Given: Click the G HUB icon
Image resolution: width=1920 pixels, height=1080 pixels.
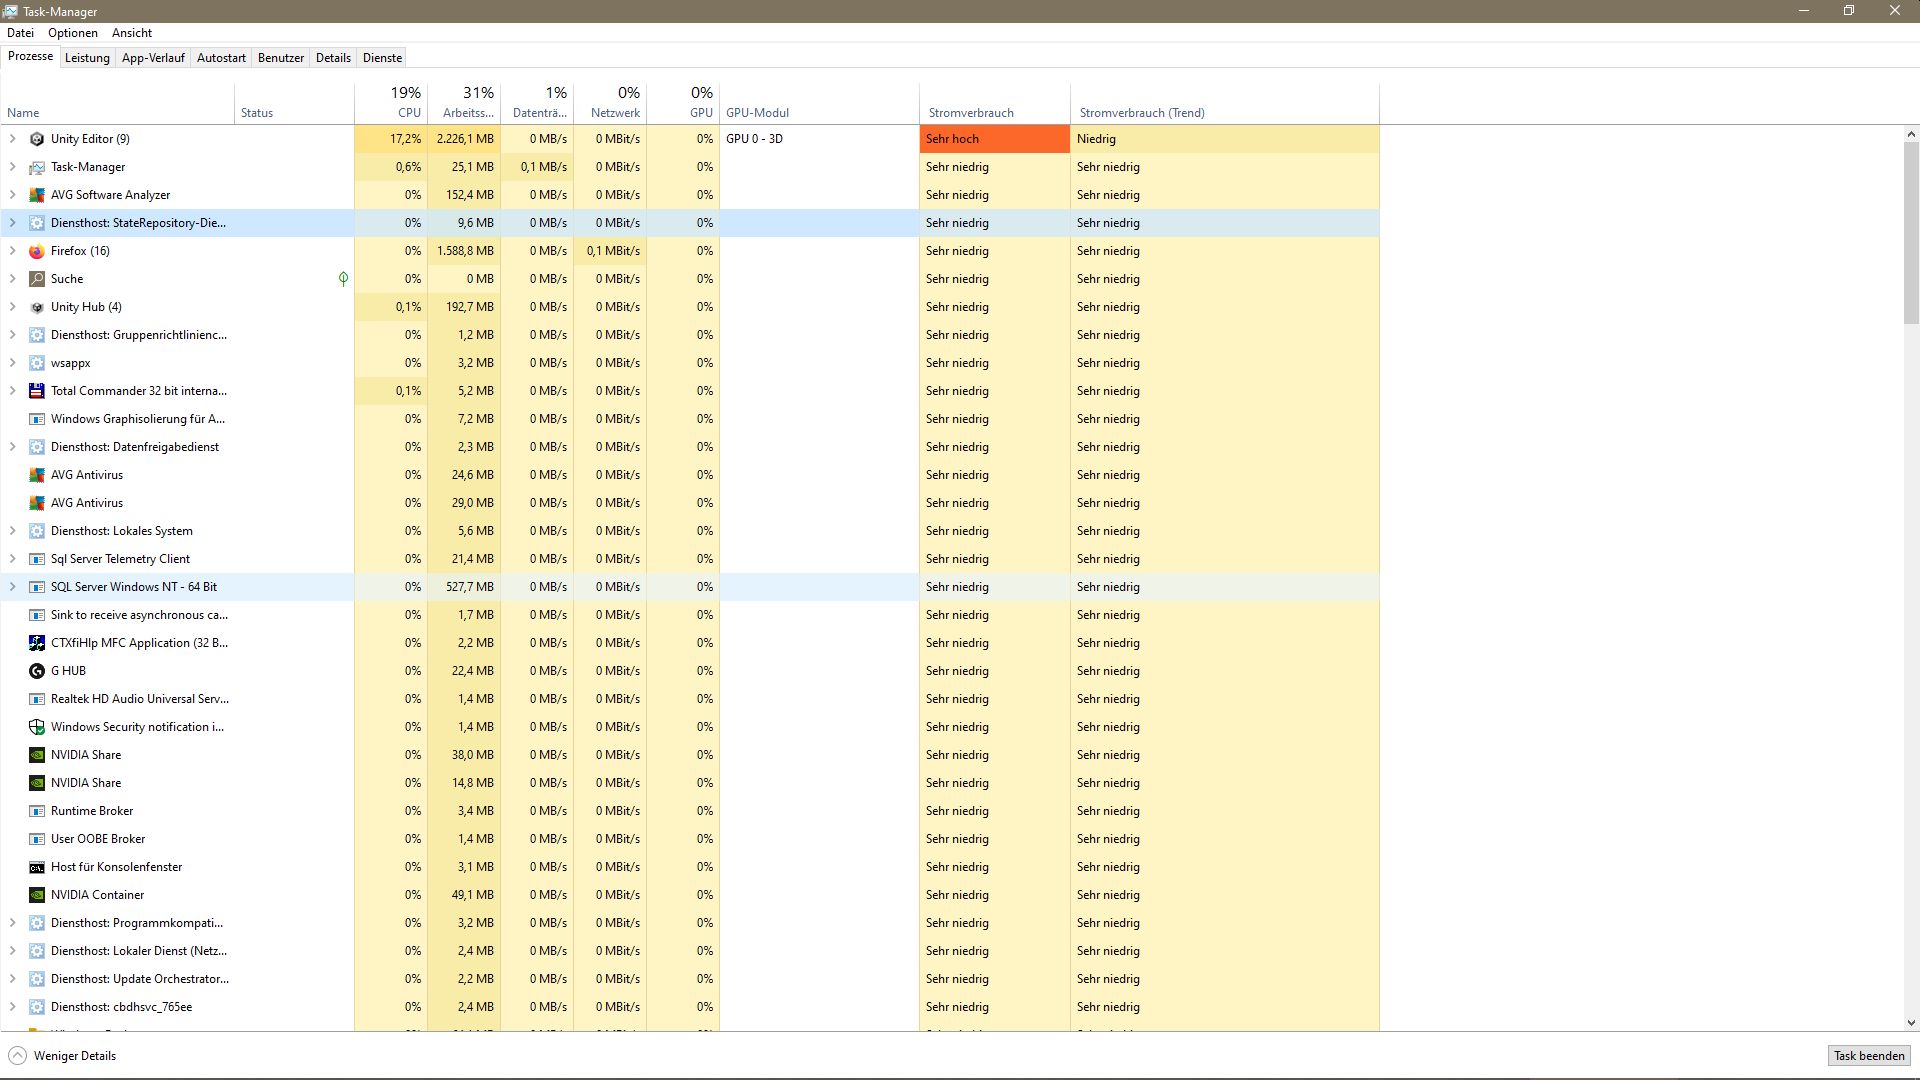Looking at the screenshot, I should [37, 670].
